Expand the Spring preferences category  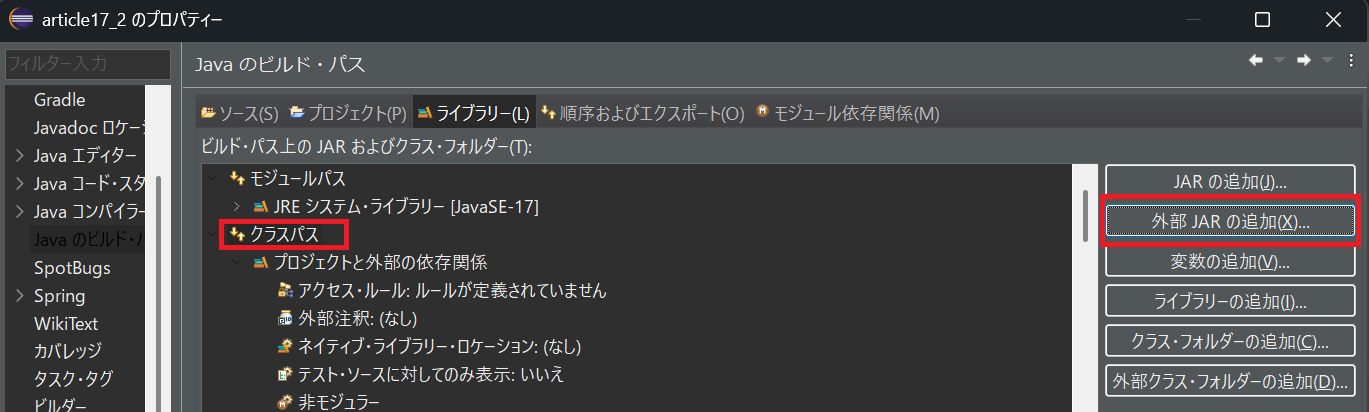[20, 296]
